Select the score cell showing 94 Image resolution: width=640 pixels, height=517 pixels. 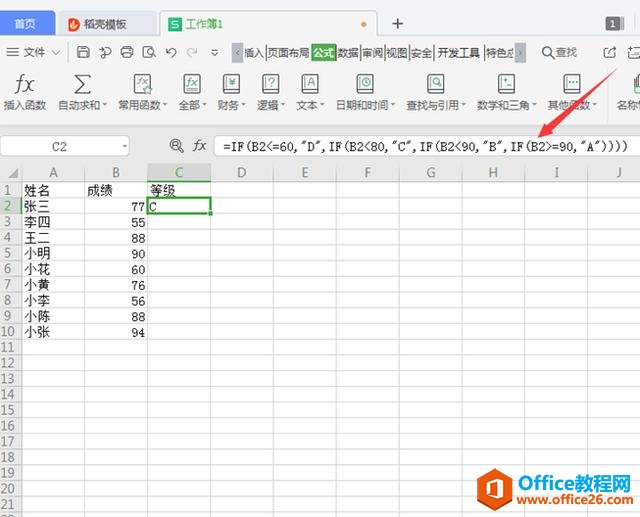[116, 332]
